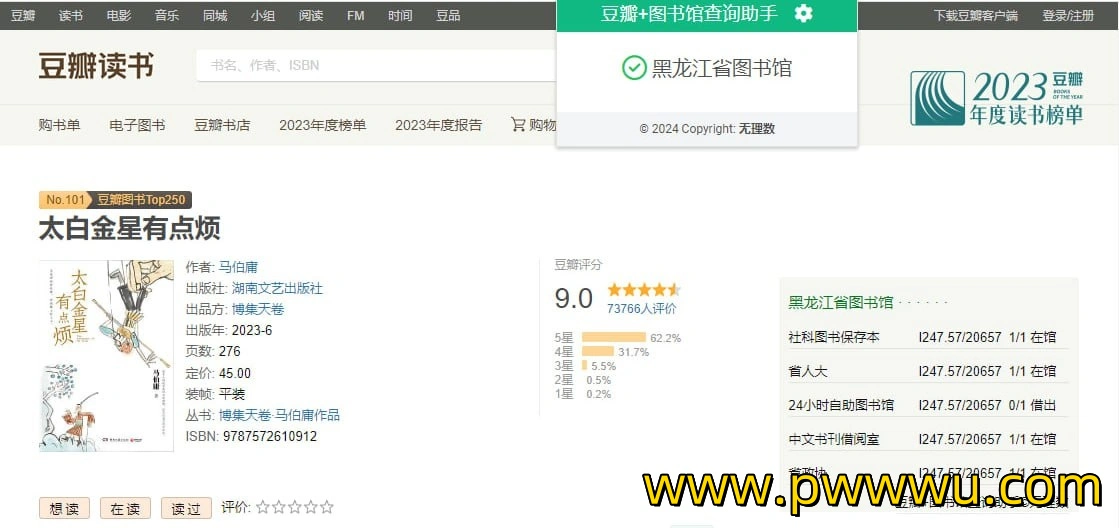Click the 豆瓣读书 logo

pos(96,66)
